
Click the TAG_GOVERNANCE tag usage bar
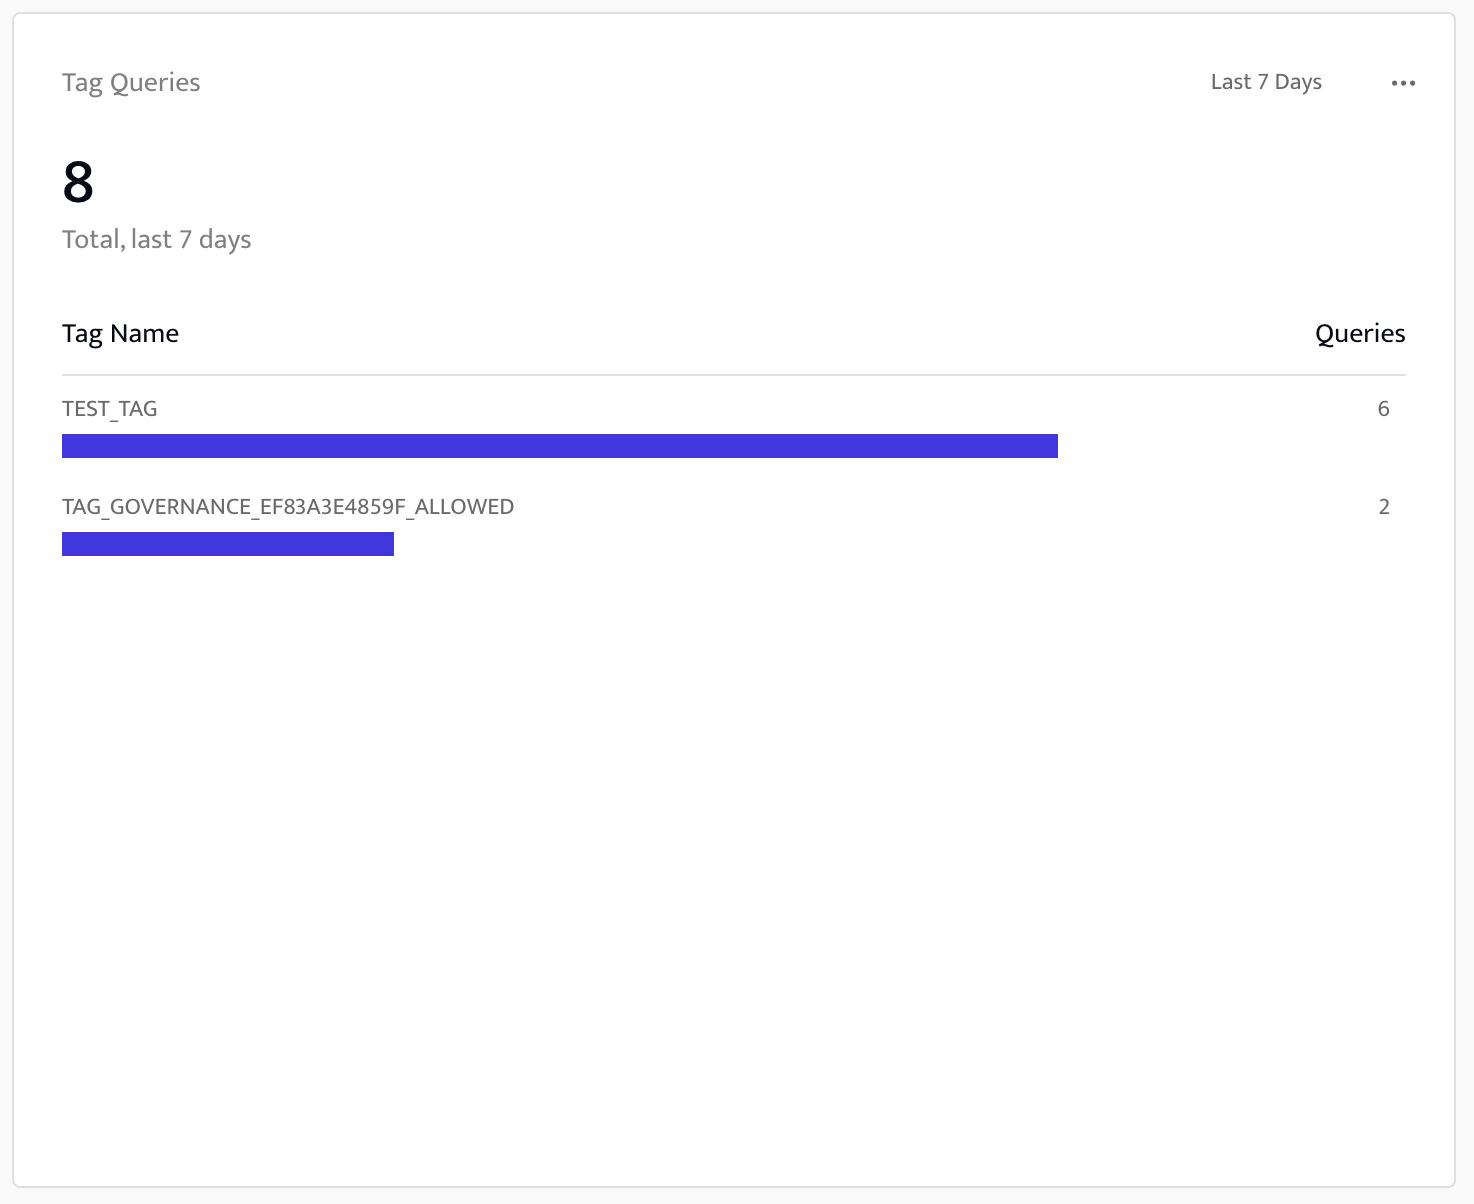(228, 543)
